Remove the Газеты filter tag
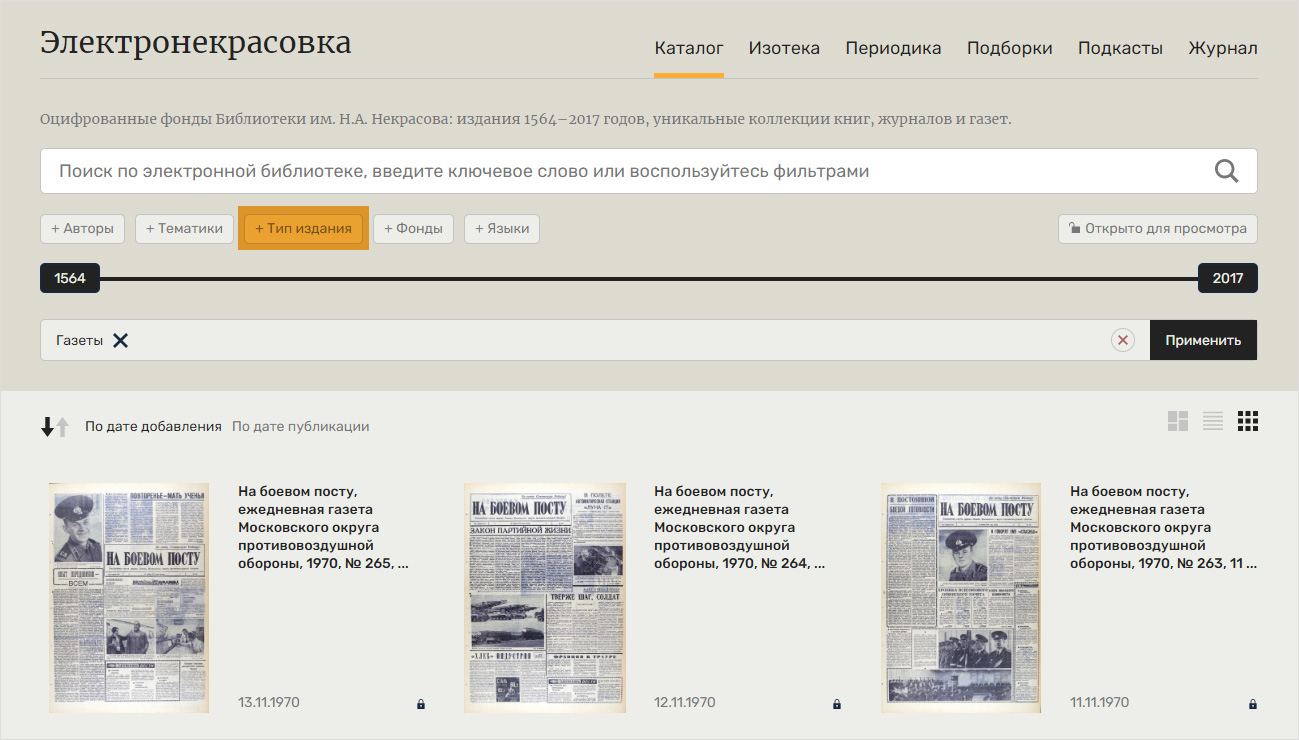The image size is (1299, 740). (120, 340)
